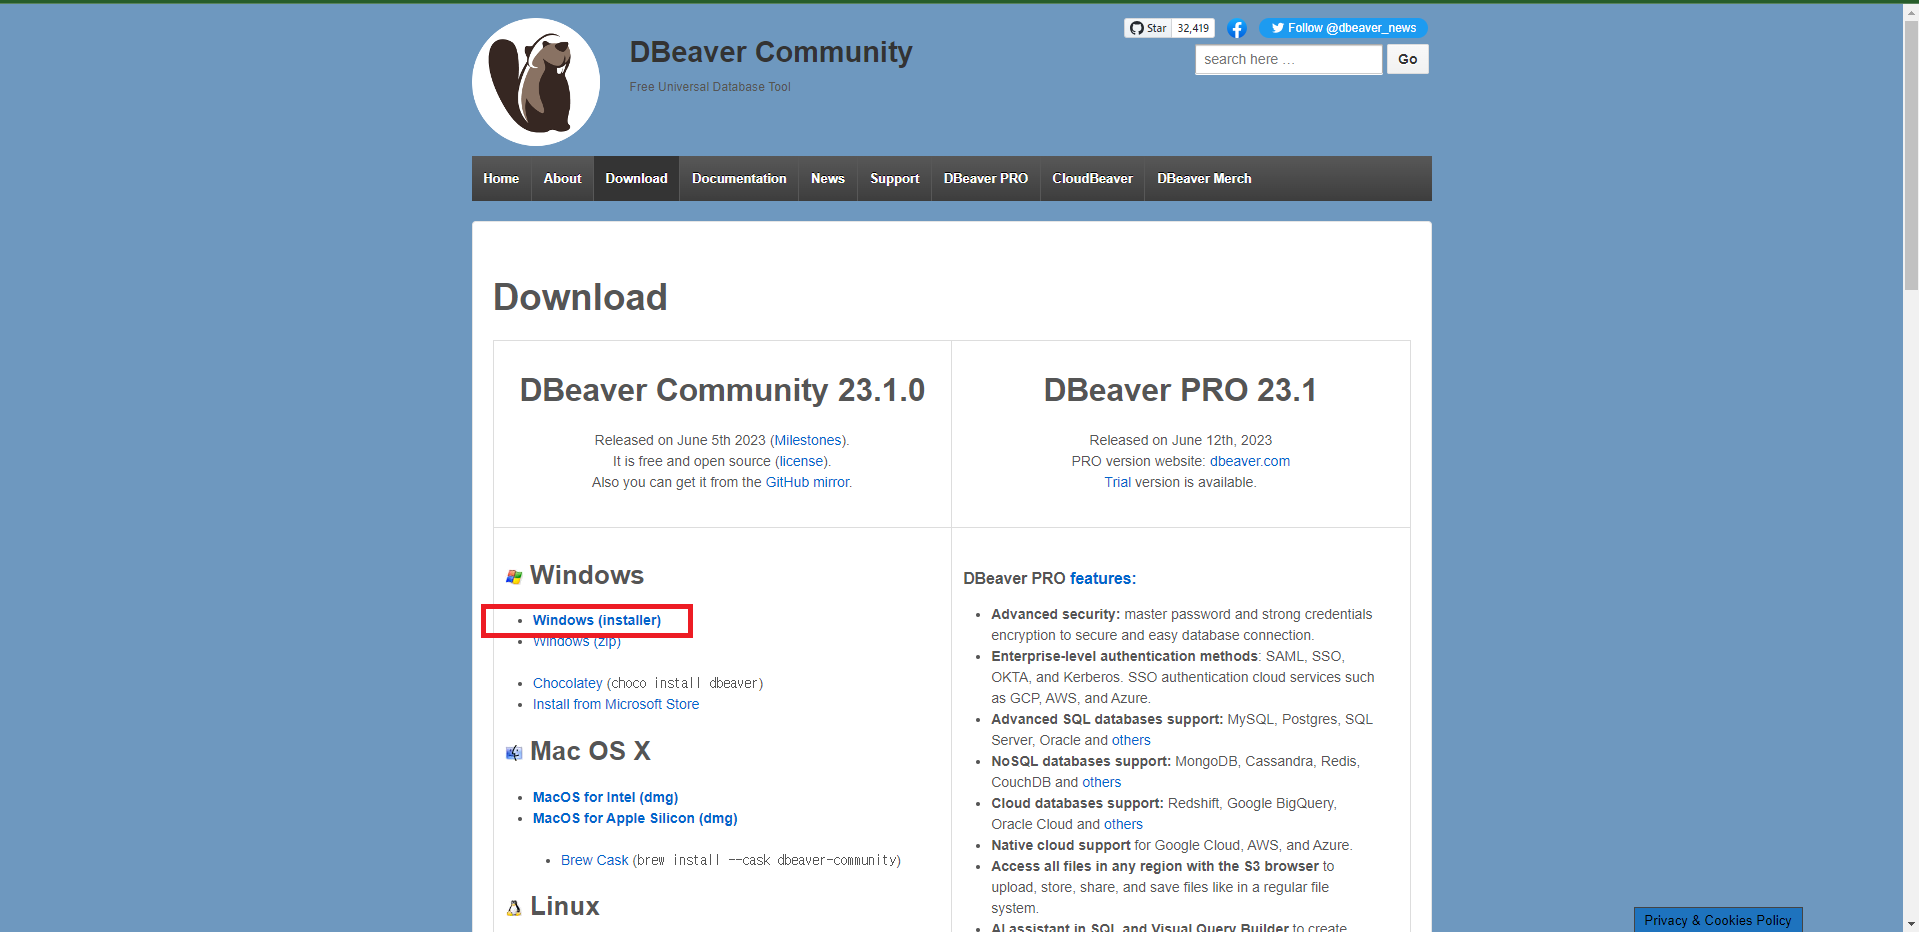1919x932 pixels.
Task: Open the 'others' link after Oracle and
Action: pos(1131,740)
